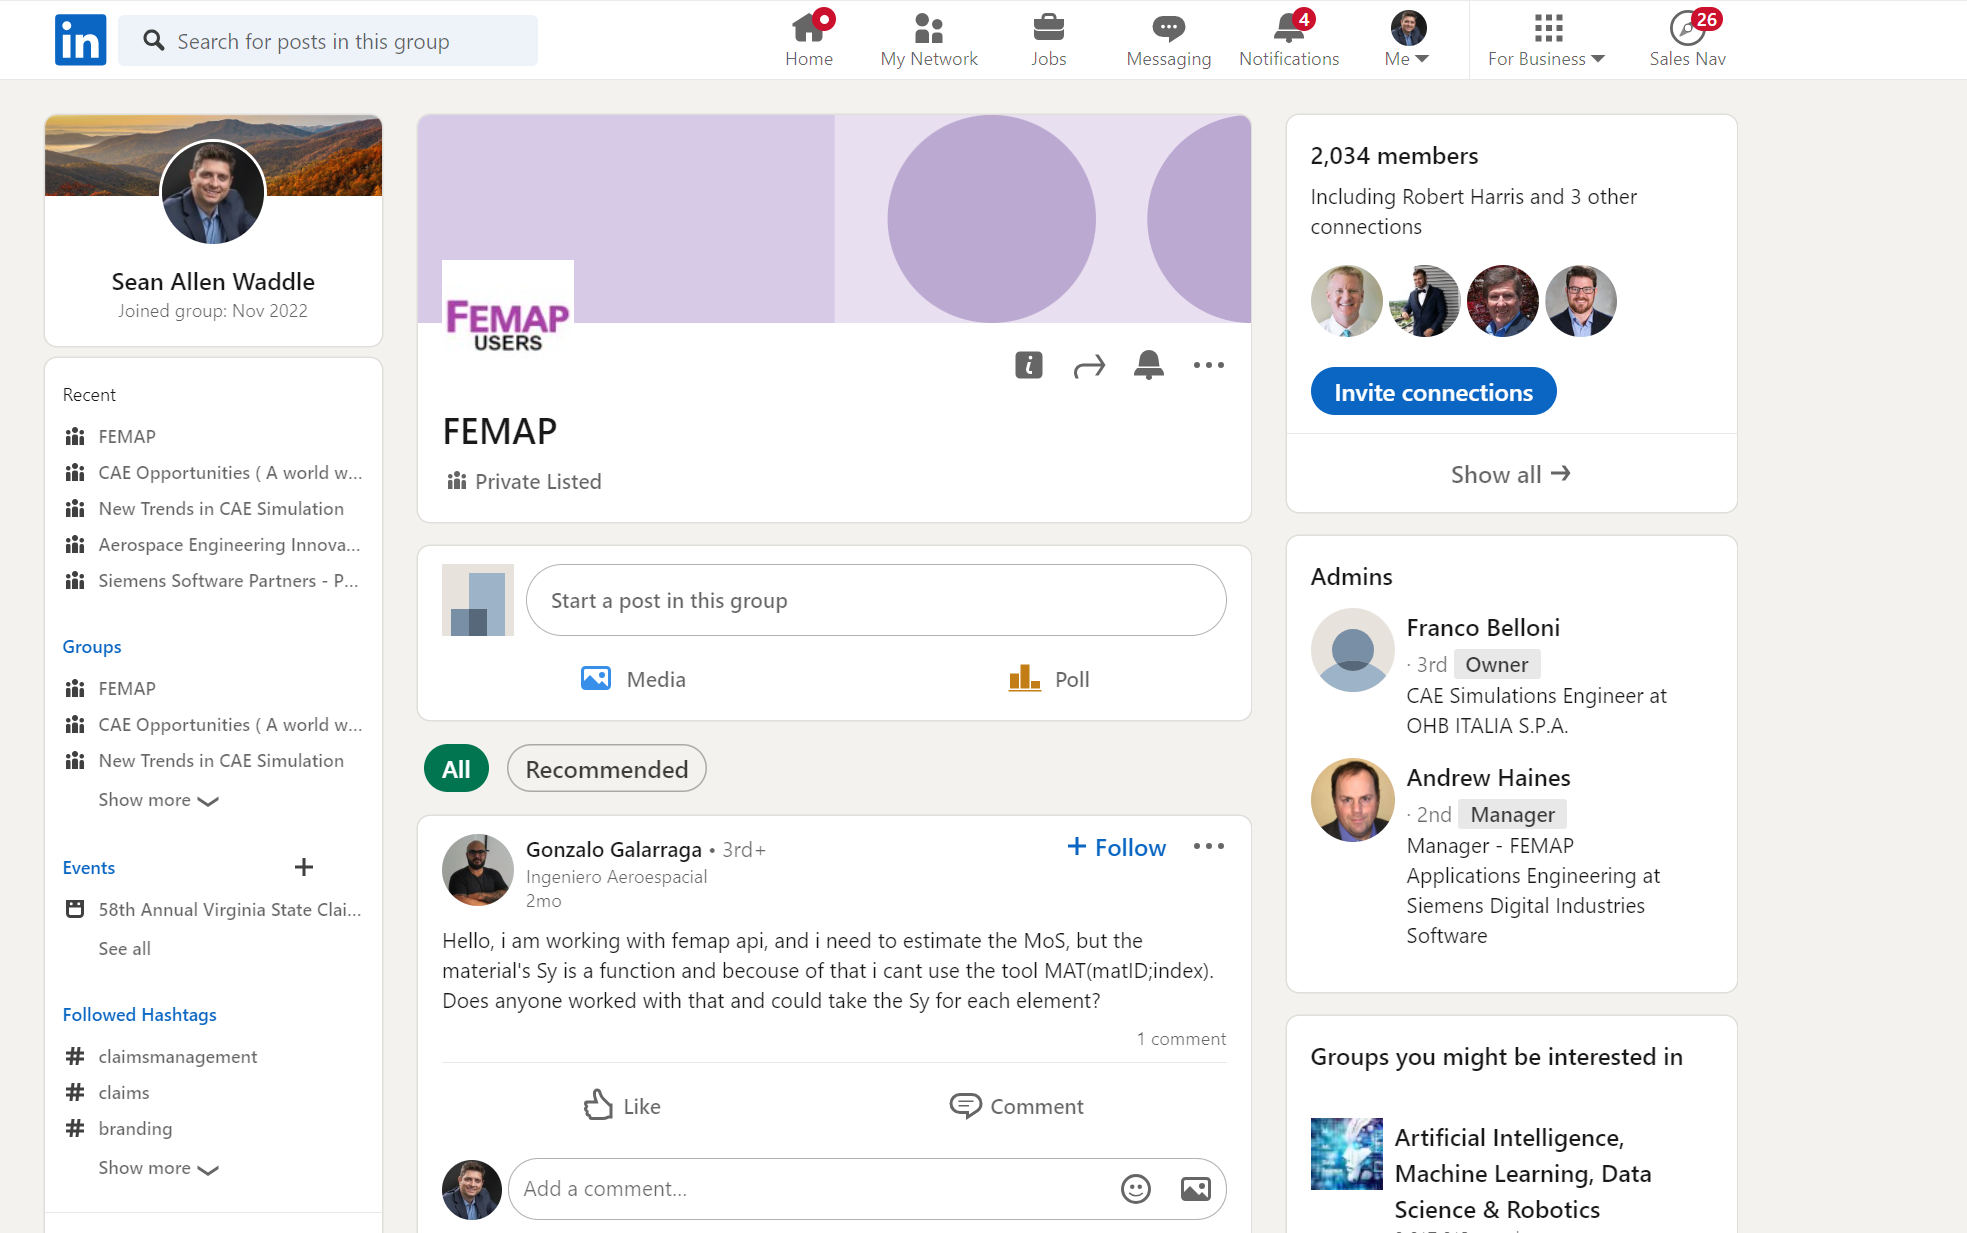Open Sales Nav
The image size is (1967, 1233).
click(x=1687, y=38)
